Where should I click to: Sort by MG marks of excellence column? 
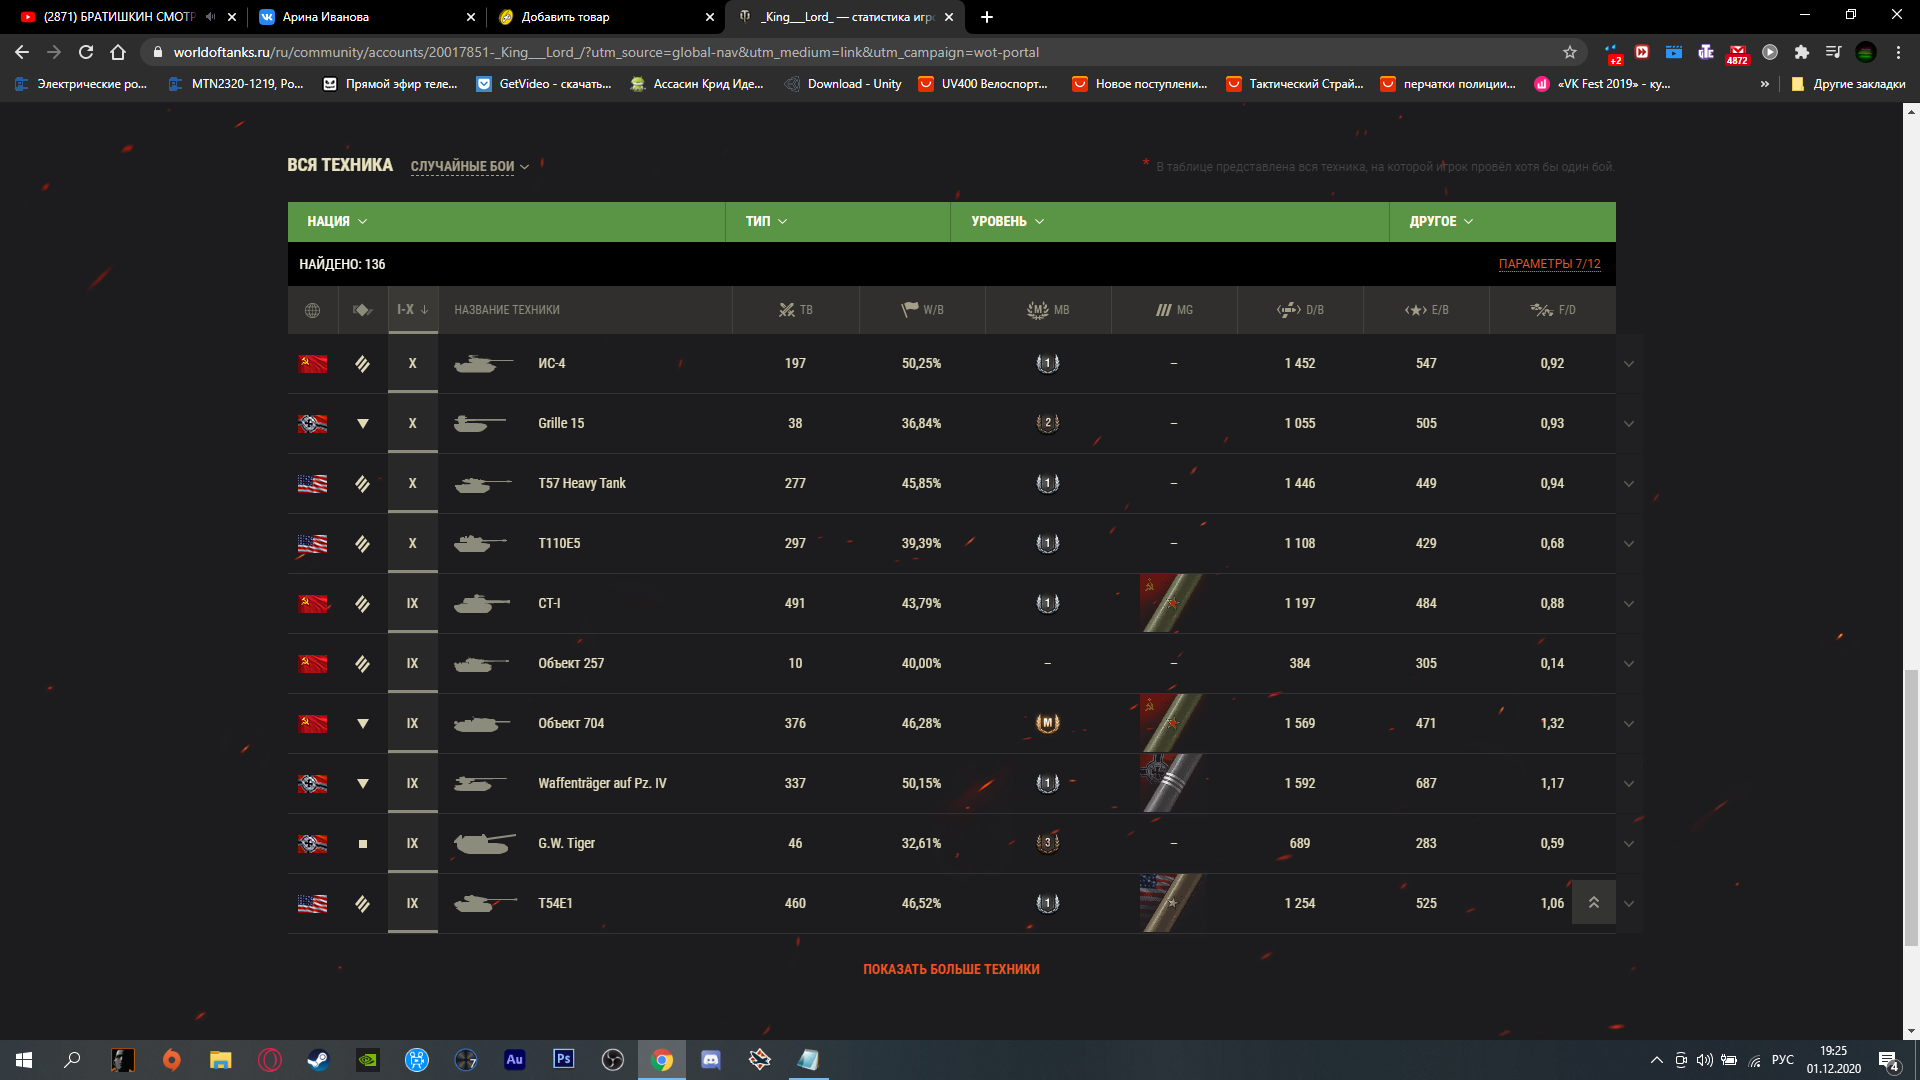coord(1174,310)
